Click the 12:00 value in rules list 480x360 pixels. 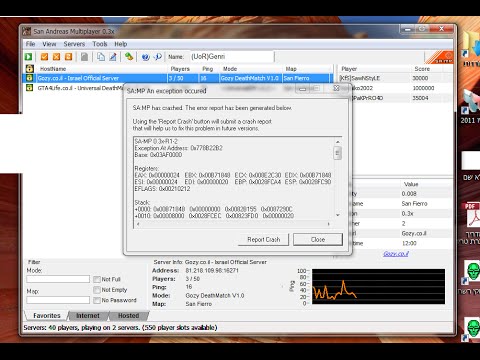tap(409, 243)
